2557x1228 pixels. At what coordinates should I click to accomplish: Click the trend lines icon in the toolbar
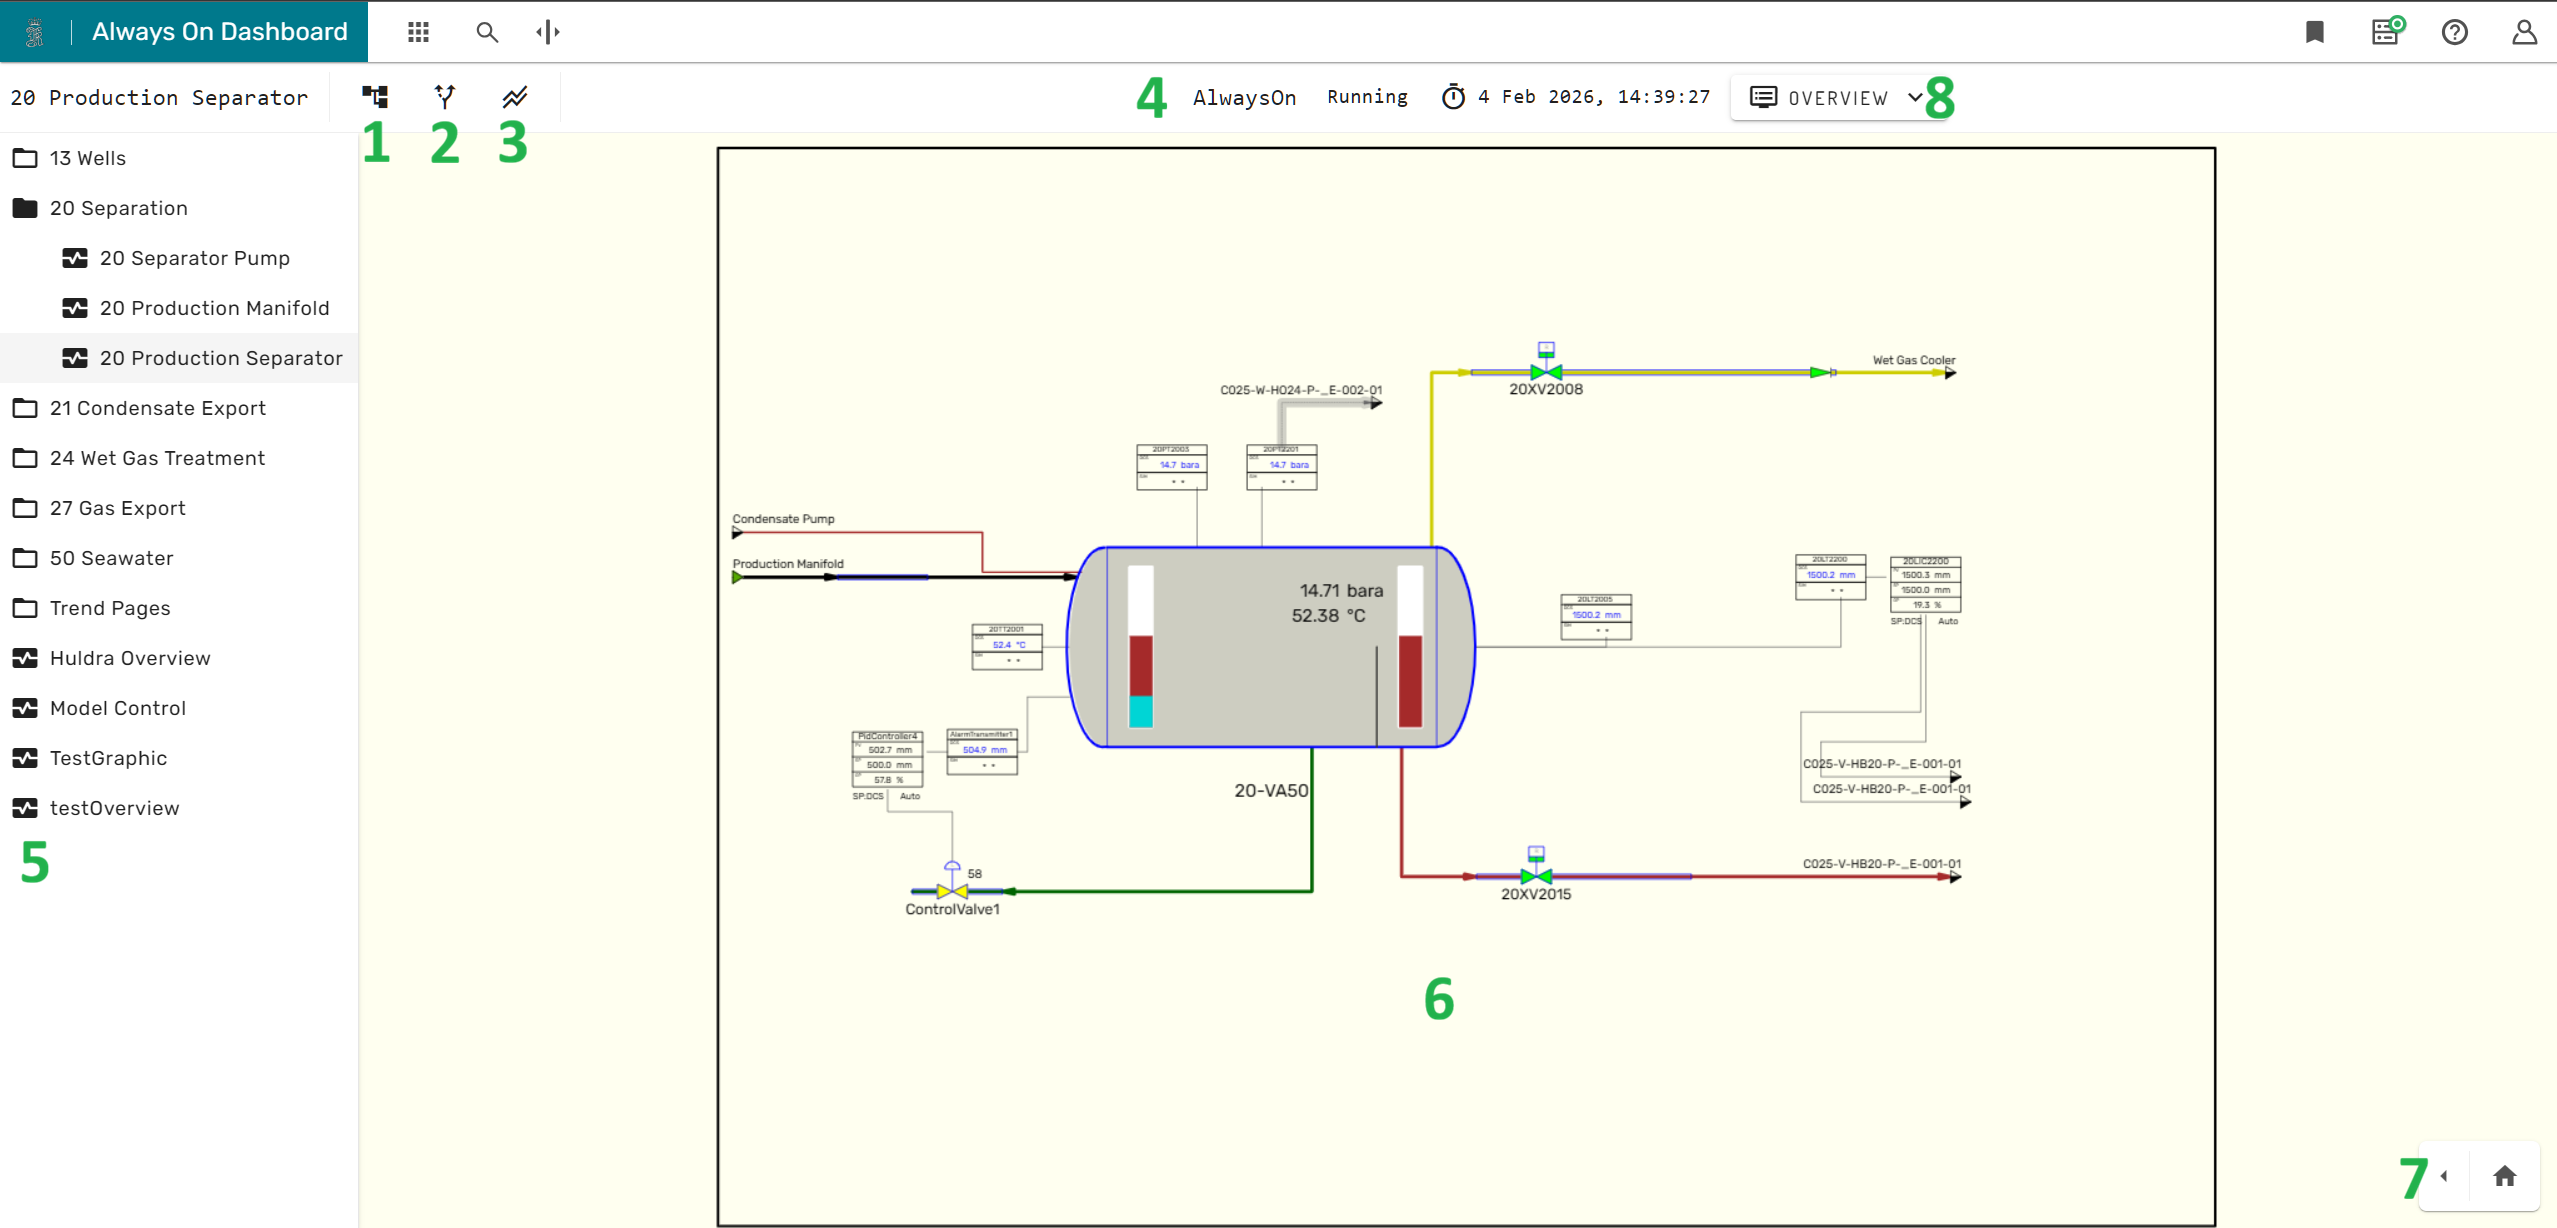(515, 97)
